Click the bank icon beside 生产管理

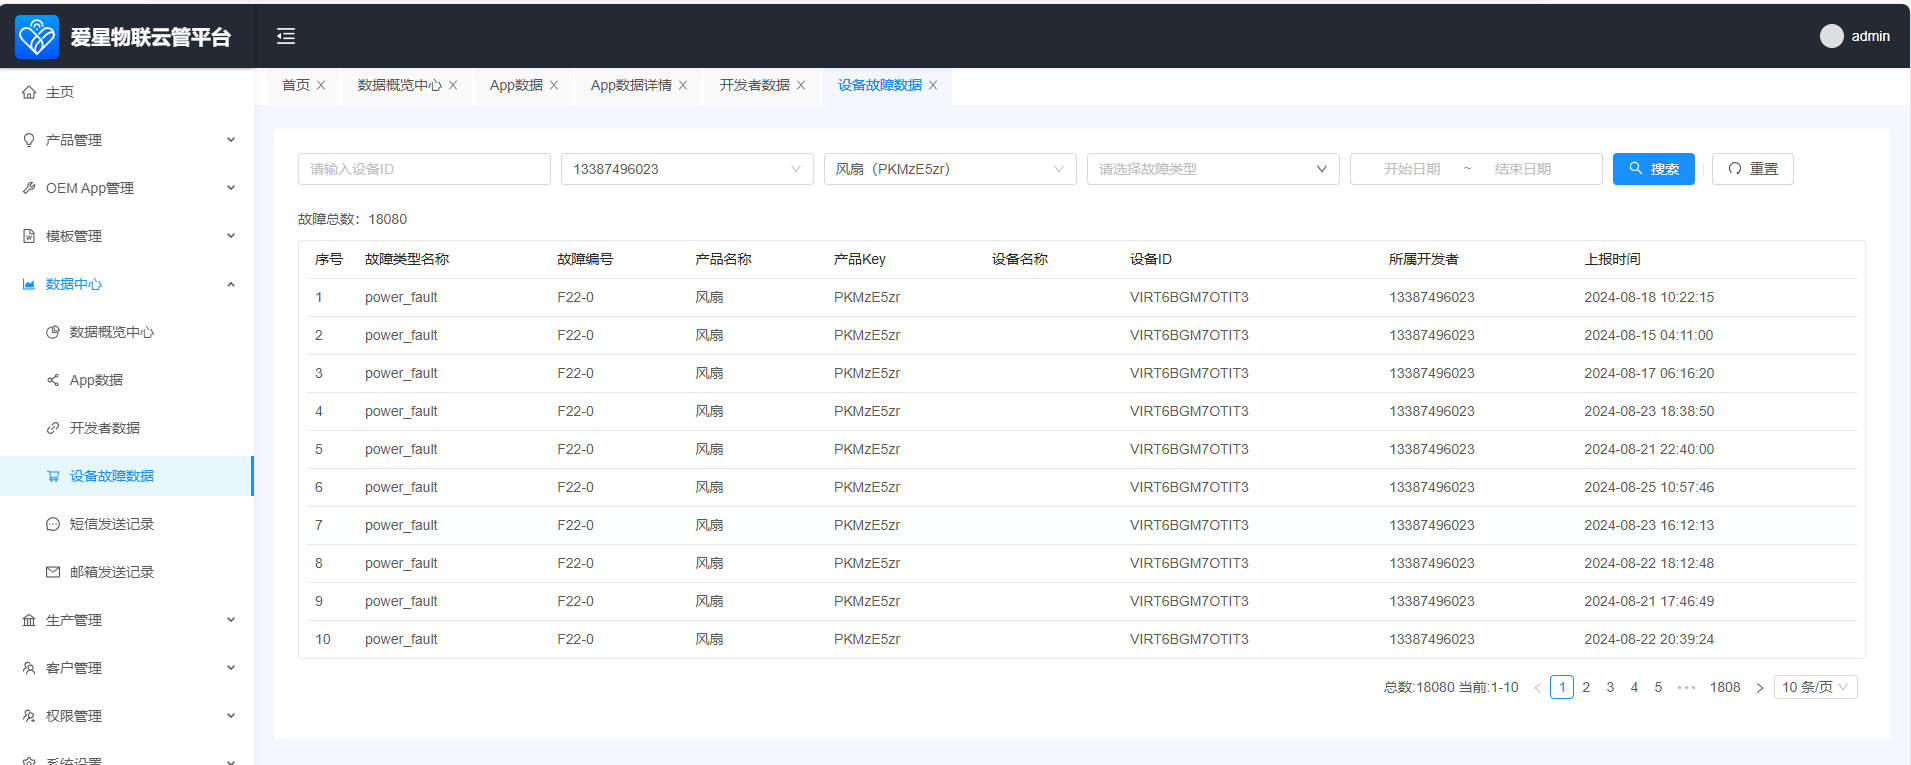tap(29, 620)
